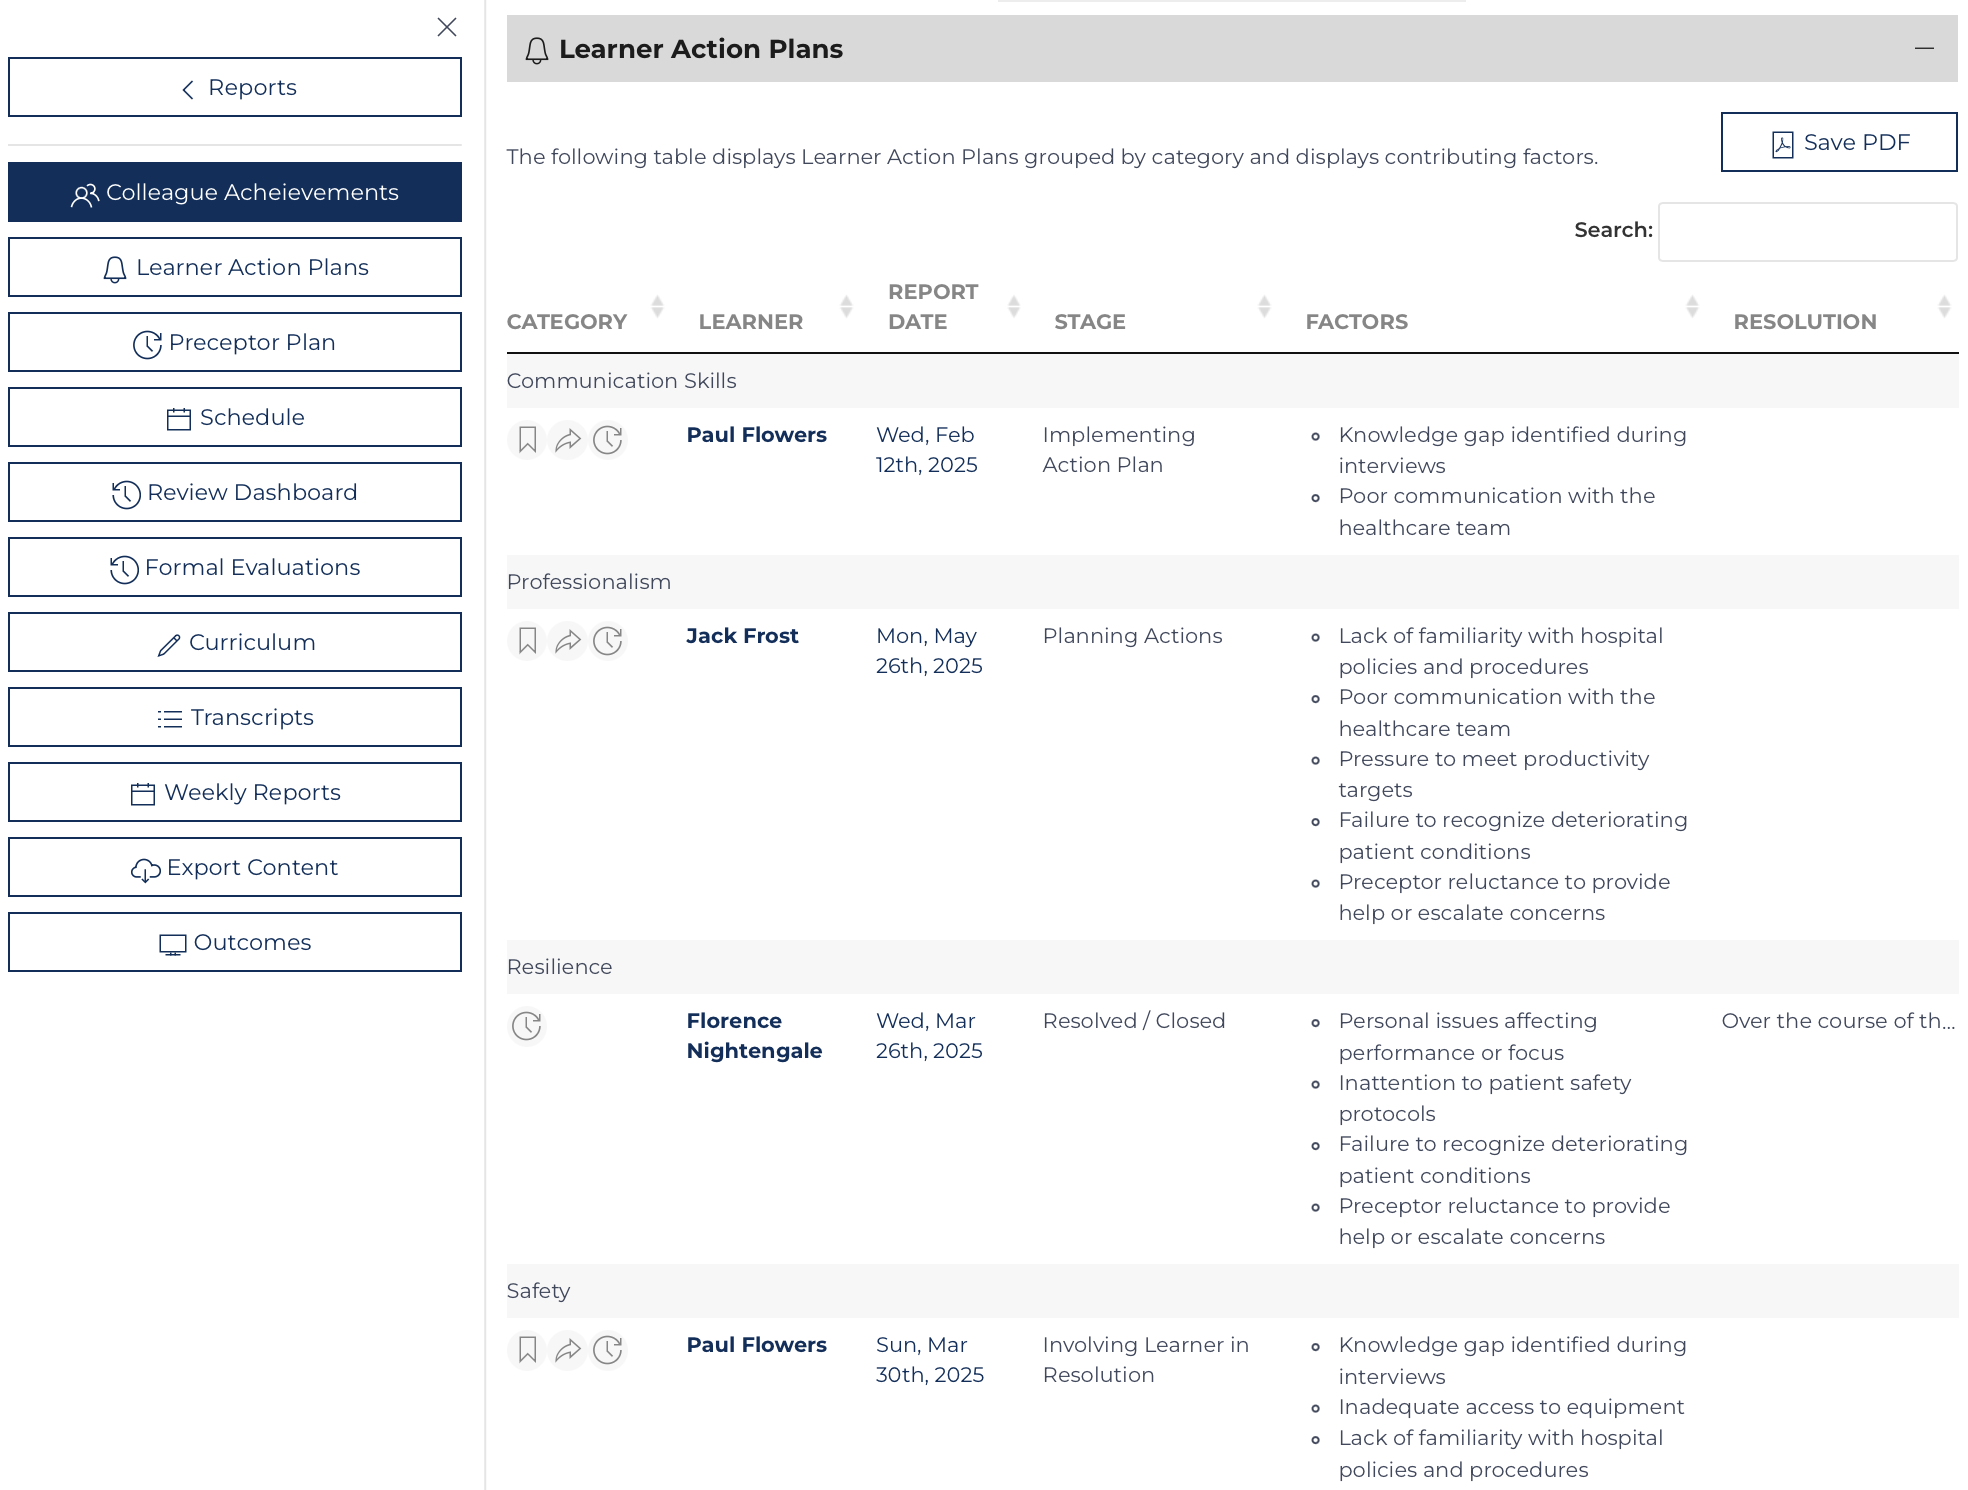Screen dimensions: 1968x1490
Task: Open Weekly Reports
Action: click(235, 792)
